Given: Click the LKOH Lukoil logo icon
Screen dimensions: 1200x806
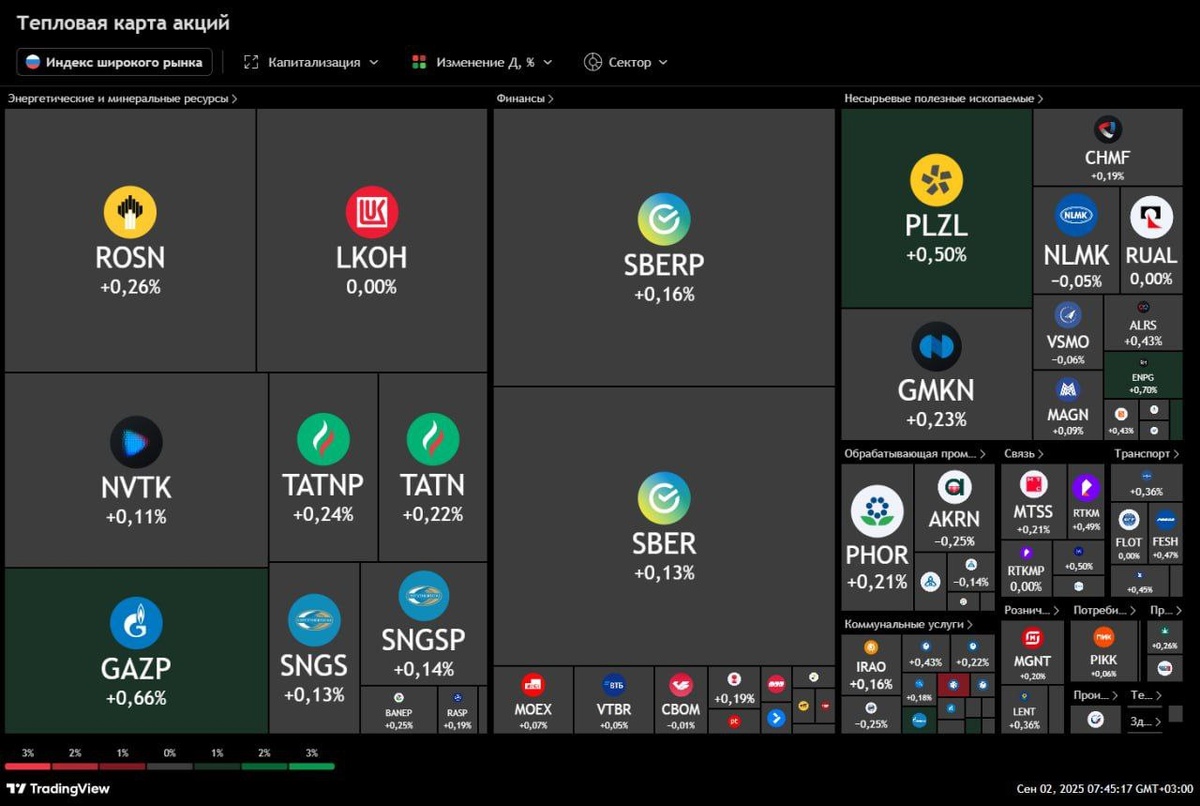Looking at the screenshot, I should coord(372,212).
